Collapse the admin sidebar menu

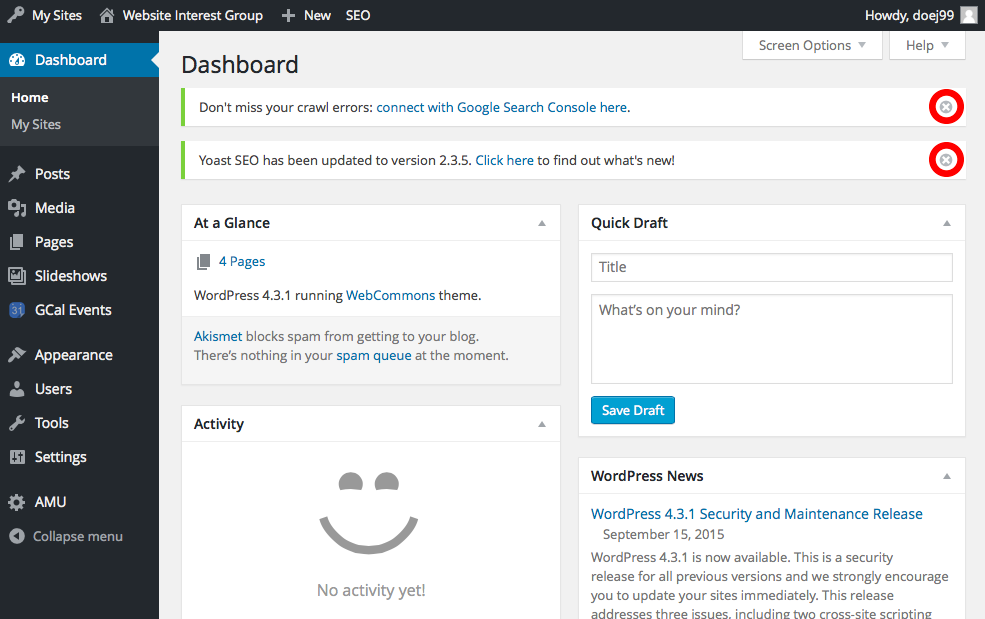click(x=66, y=536)
